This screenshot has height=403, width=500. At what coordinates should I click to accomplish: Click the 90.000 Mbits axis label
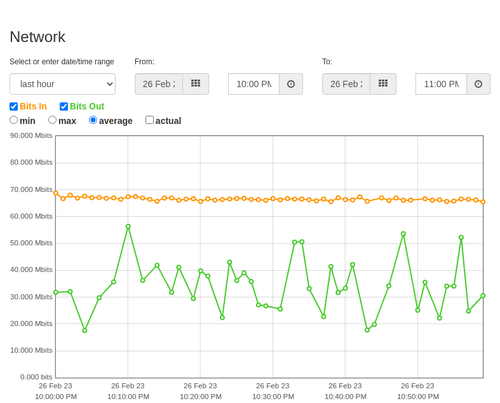click(x=31, y=136)
